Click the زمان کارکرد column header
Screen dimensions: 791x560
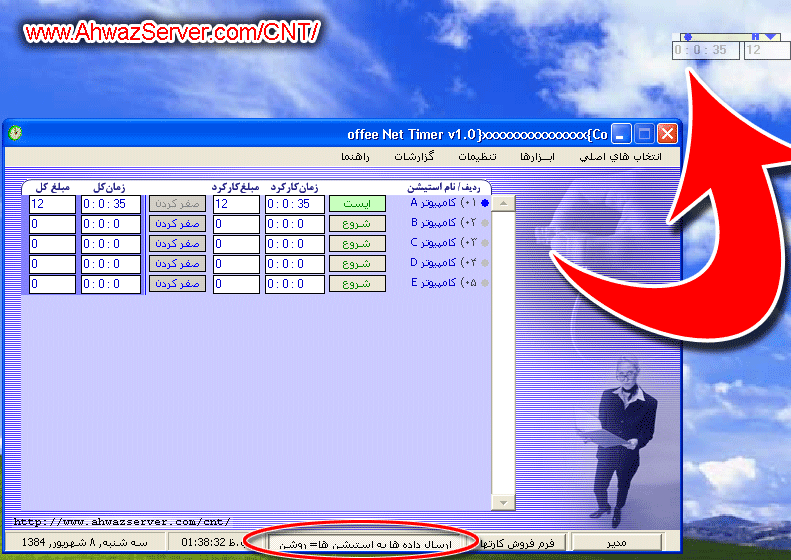tap(295, 187)
